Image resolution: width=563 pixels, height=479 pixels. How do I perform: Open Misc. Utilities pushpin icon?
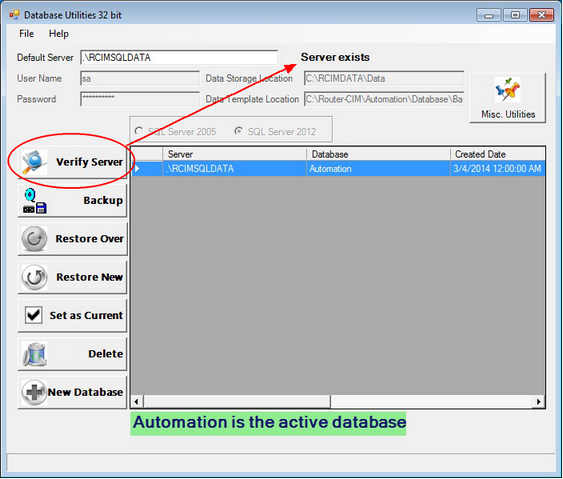click(x=507, y=89)
